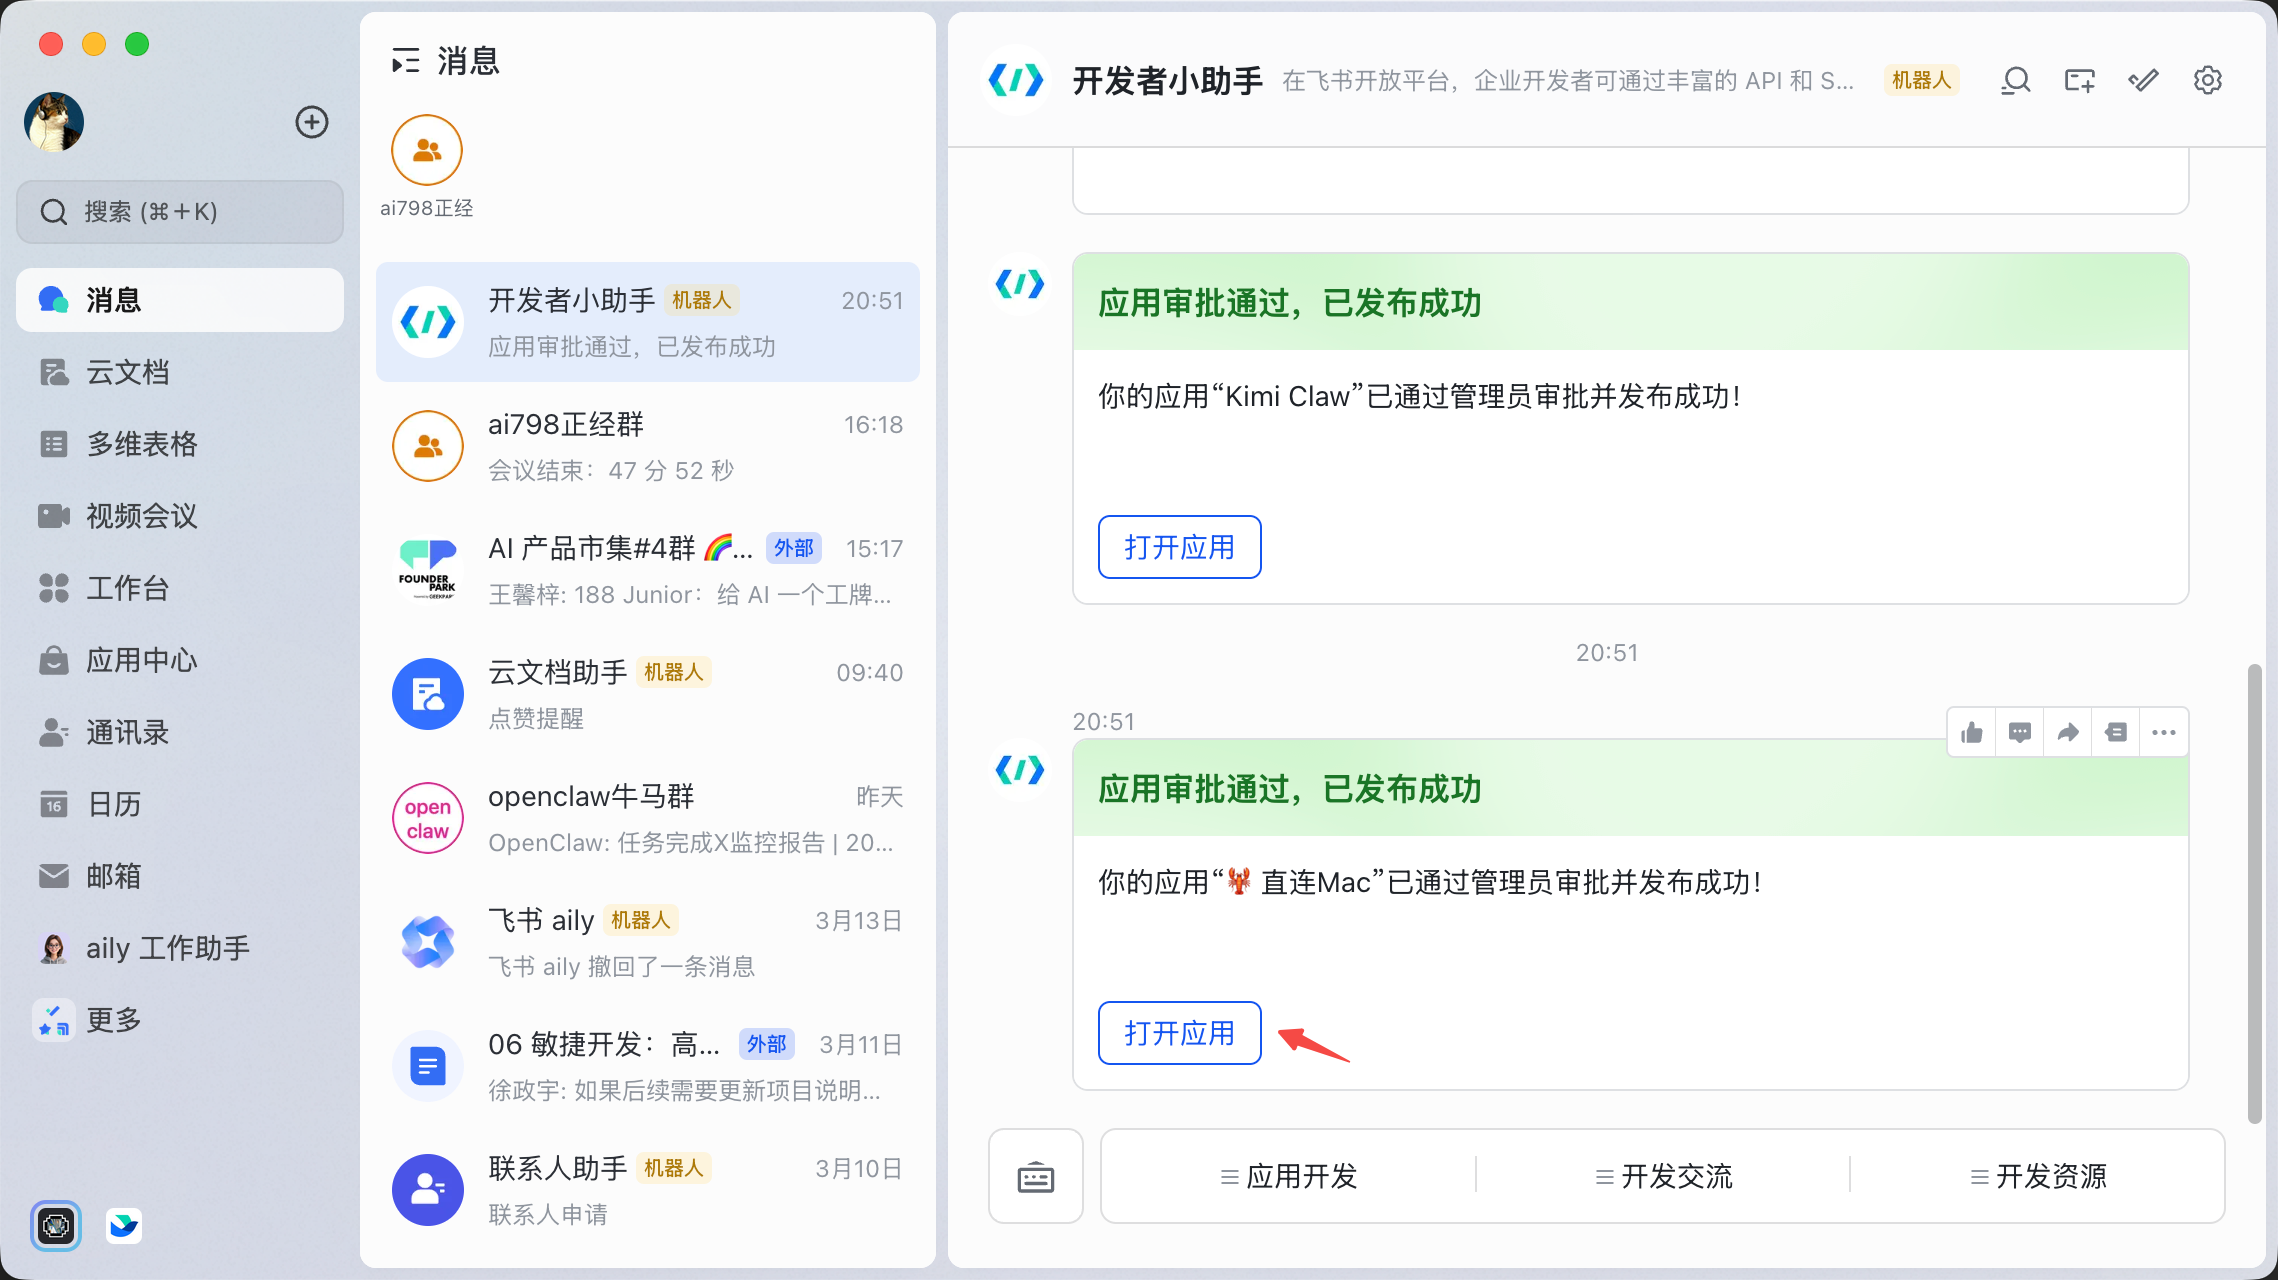Screen dimensions: 2278x1280
Task: Open the 飞书 aily conversation
Action: (x=648, y=942)
